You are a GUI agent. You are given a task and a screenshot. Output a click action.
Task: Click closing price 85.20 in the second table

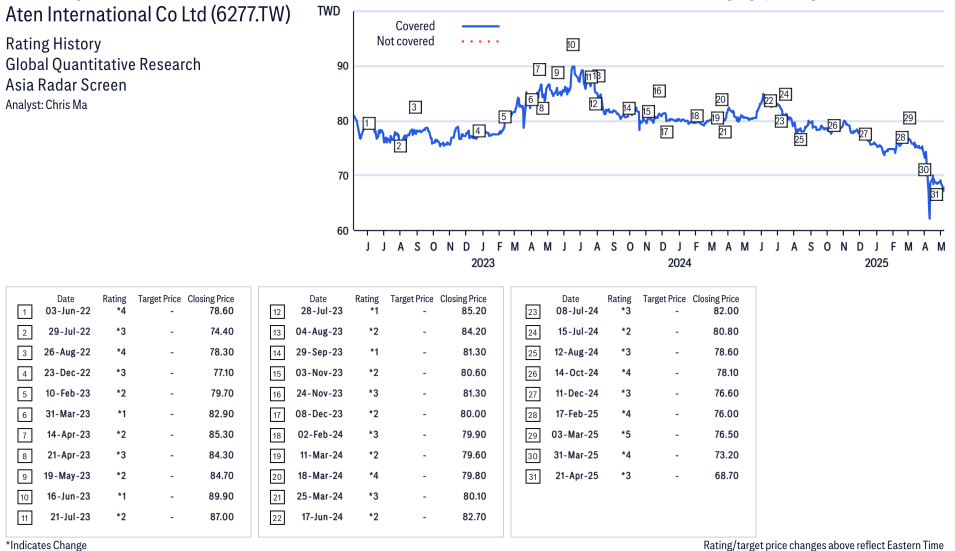[474, 311]
